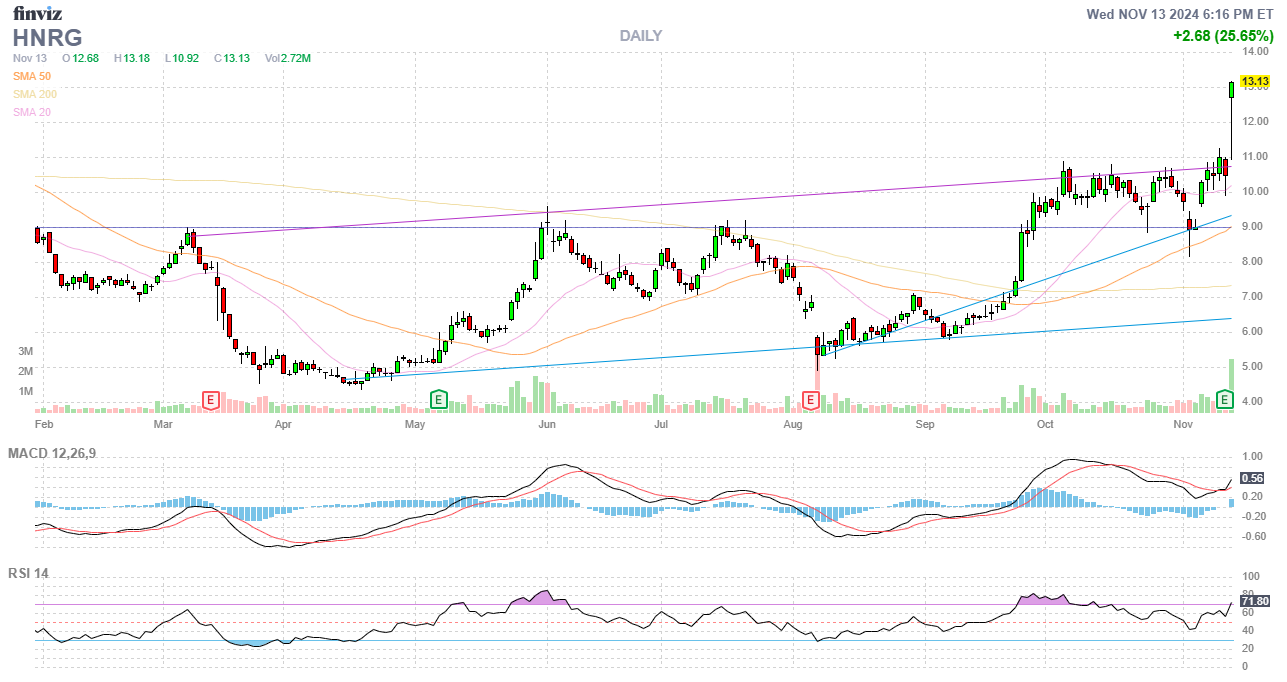Click the finviz logo
The image size is (1287, 682).
click(39, 13)
